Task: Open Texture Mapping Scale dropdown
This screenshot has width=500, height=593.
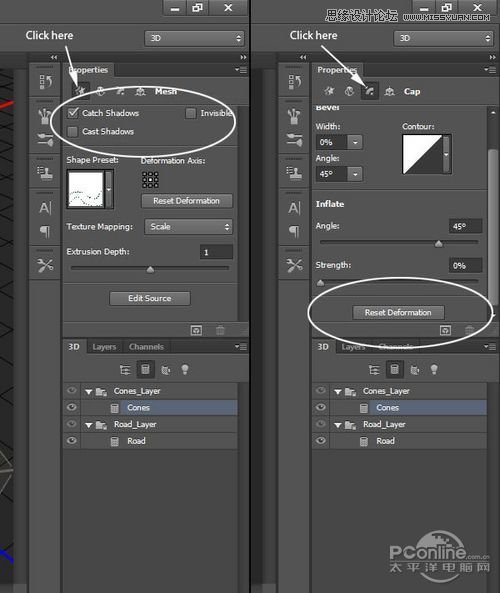Action: [188, 227]
